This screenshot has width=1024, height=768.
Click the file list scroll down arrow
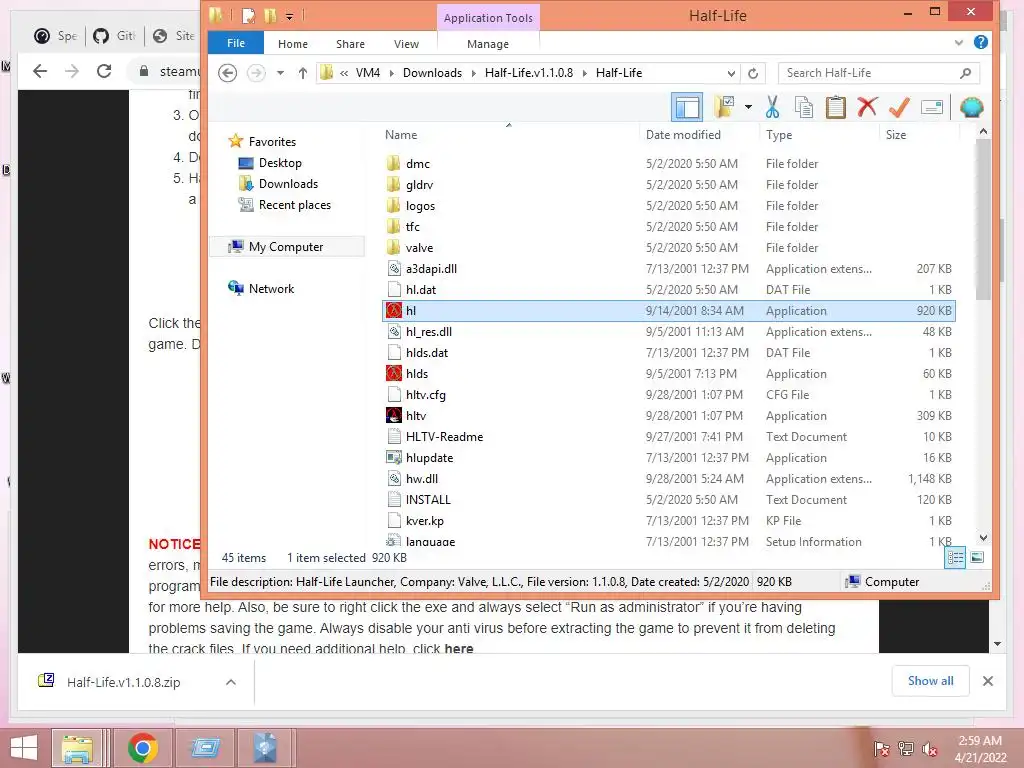click(984, 538)
